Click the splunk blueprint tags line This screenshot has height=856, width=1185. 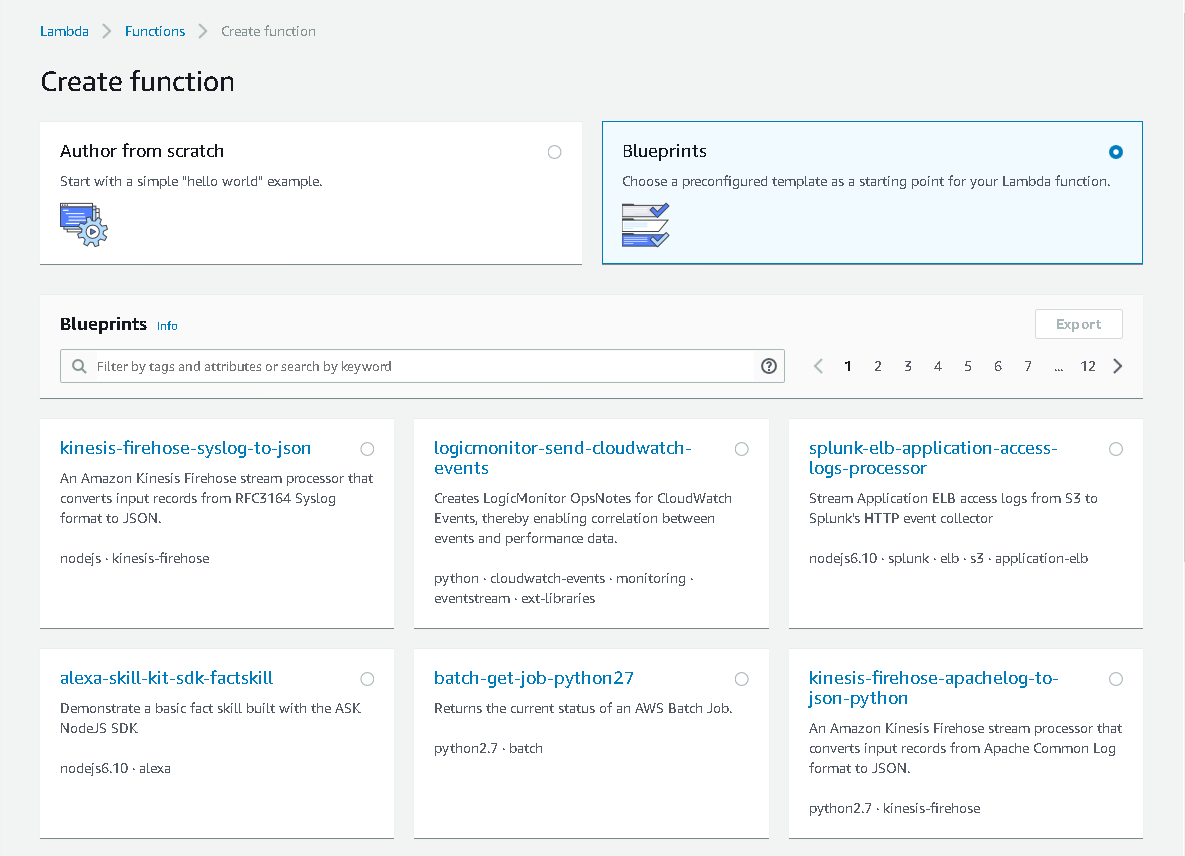(x=948, y=558)
